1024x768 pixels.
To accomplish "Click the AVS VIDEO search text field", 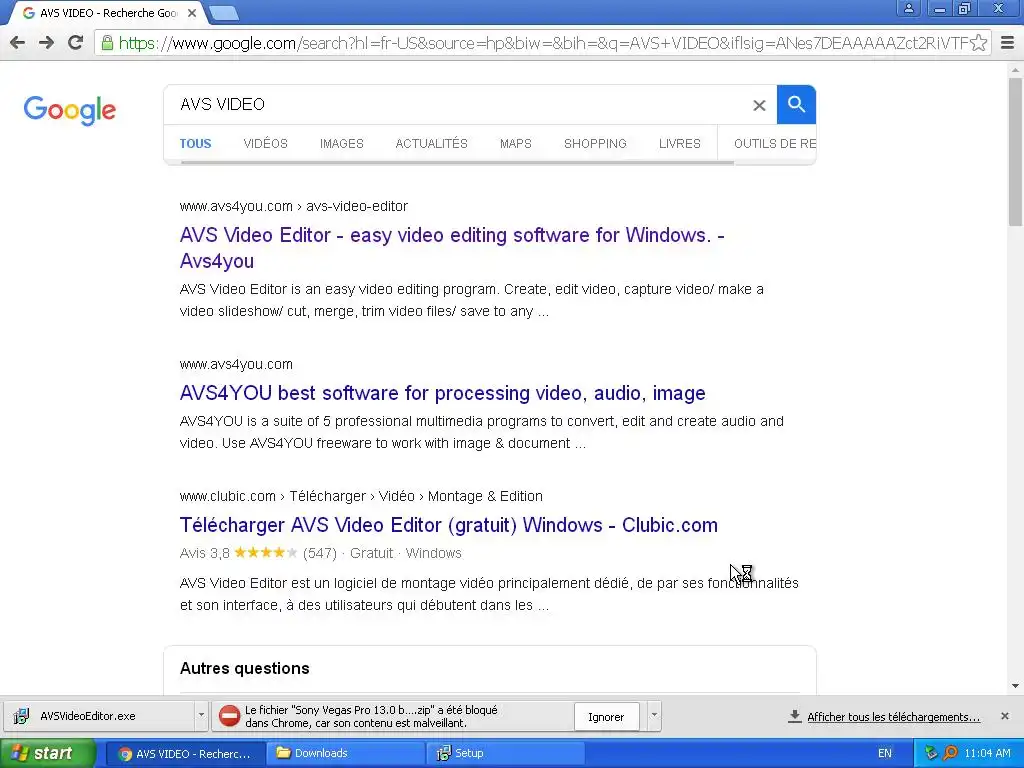I will (457, 104).
